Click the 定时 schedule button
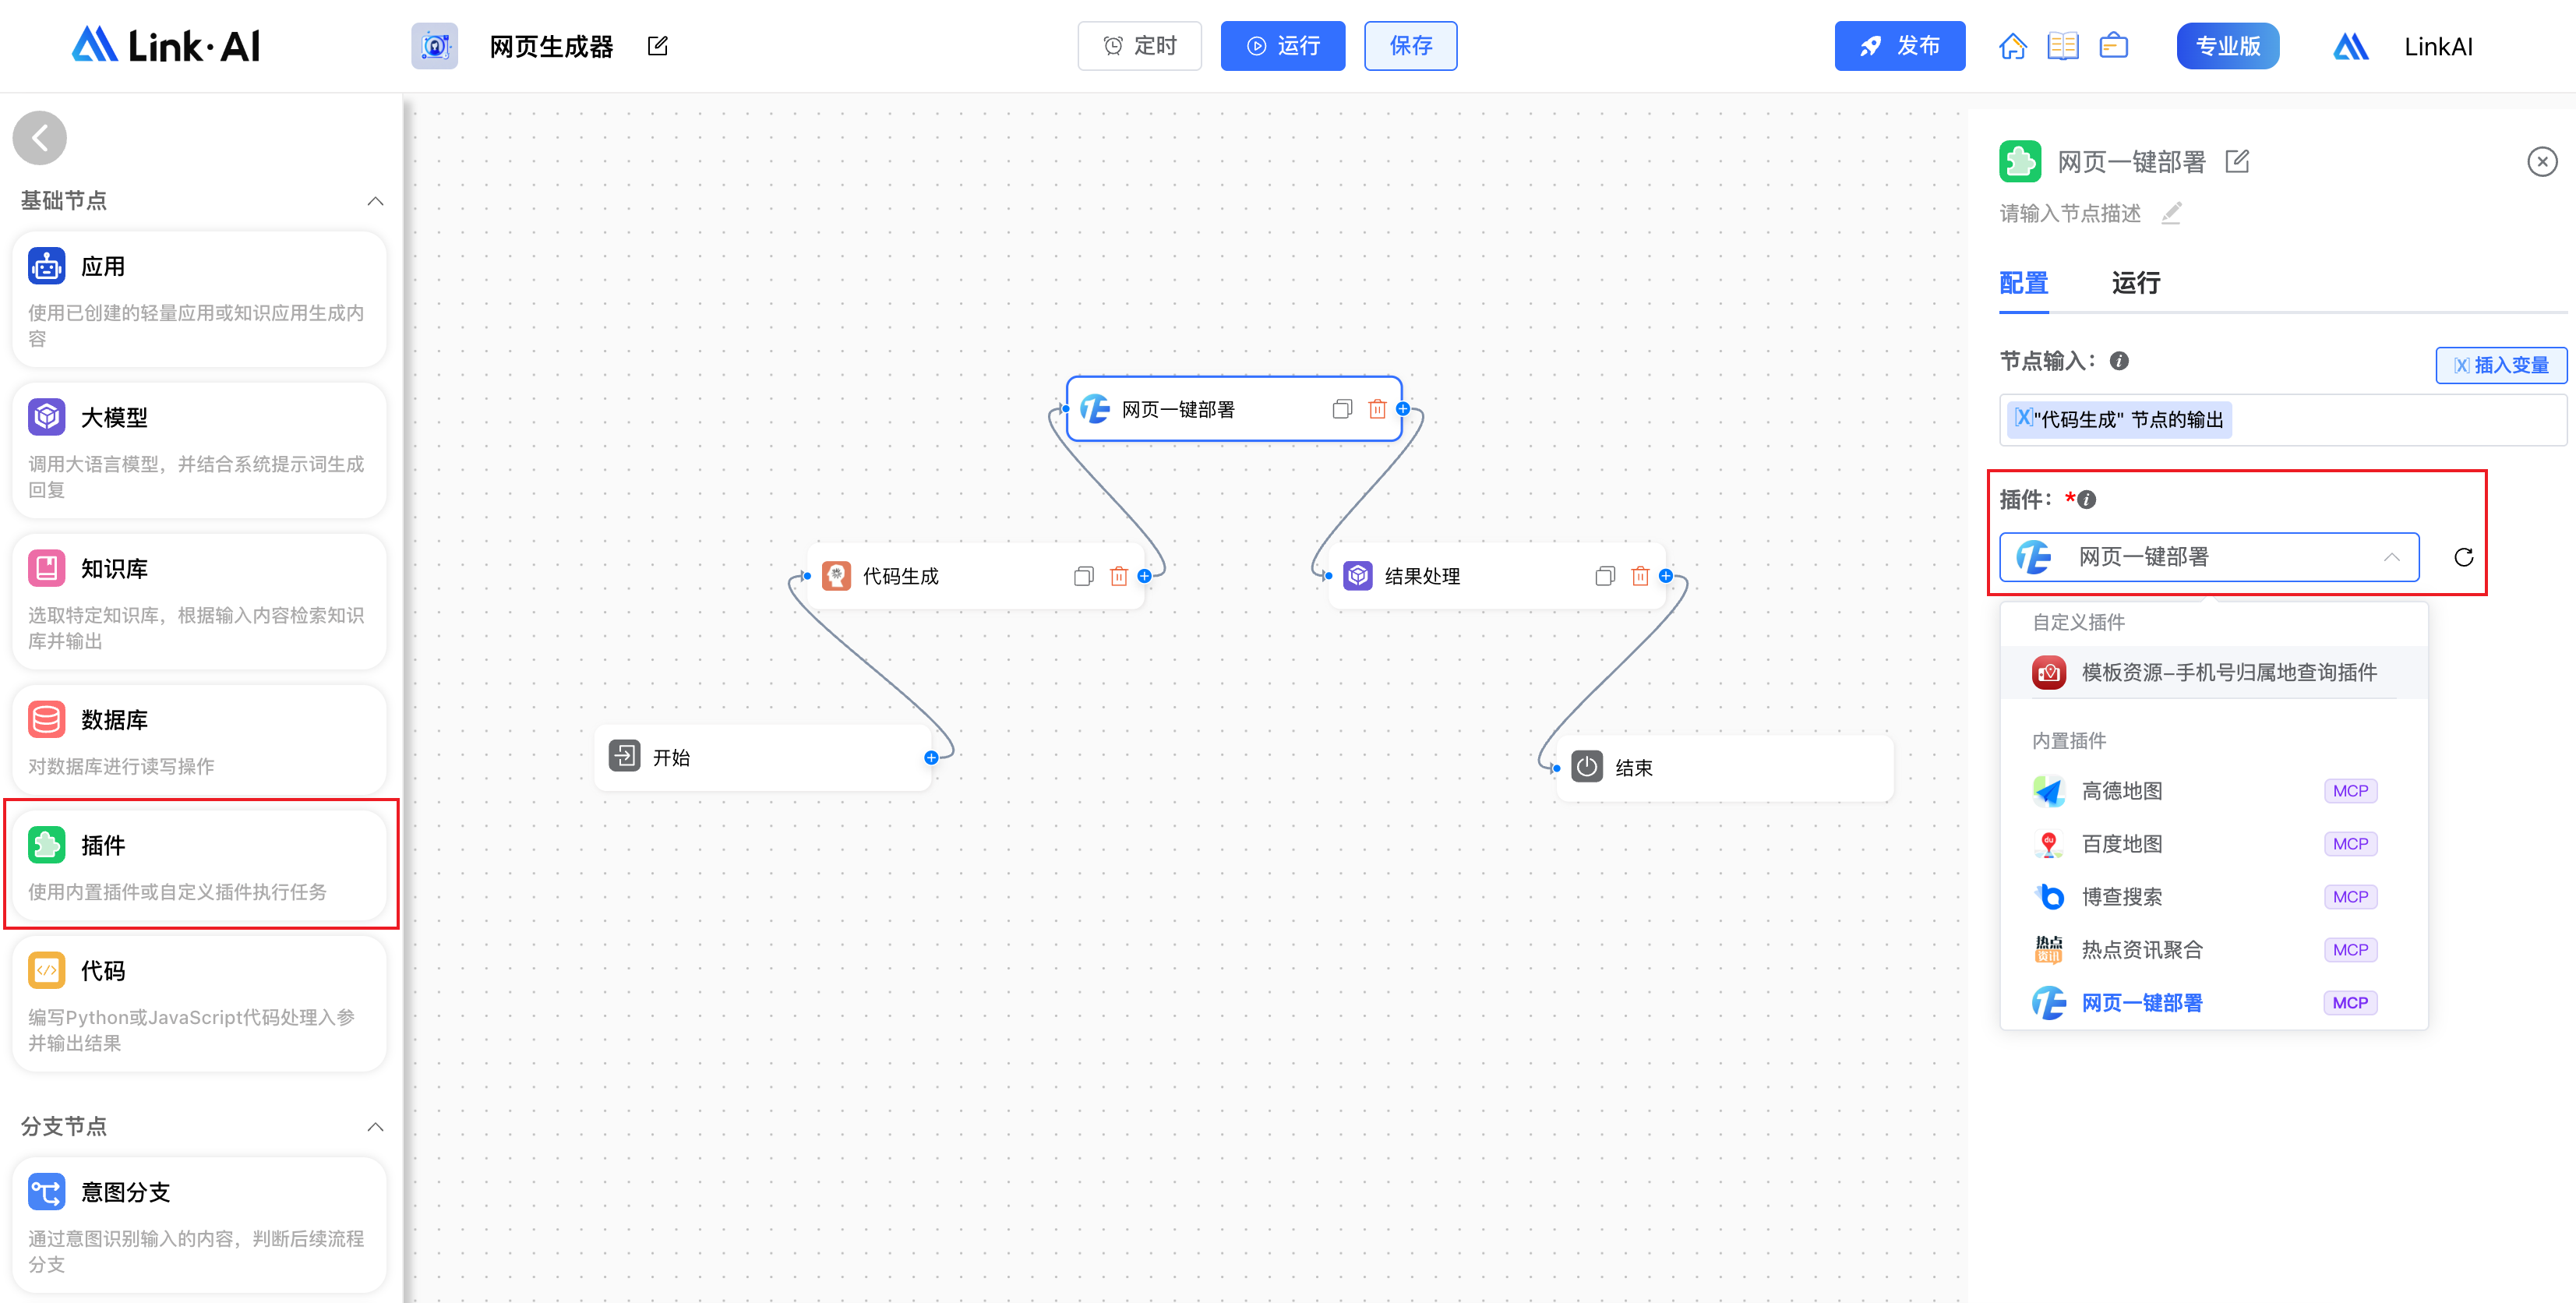 (1140, 46)
